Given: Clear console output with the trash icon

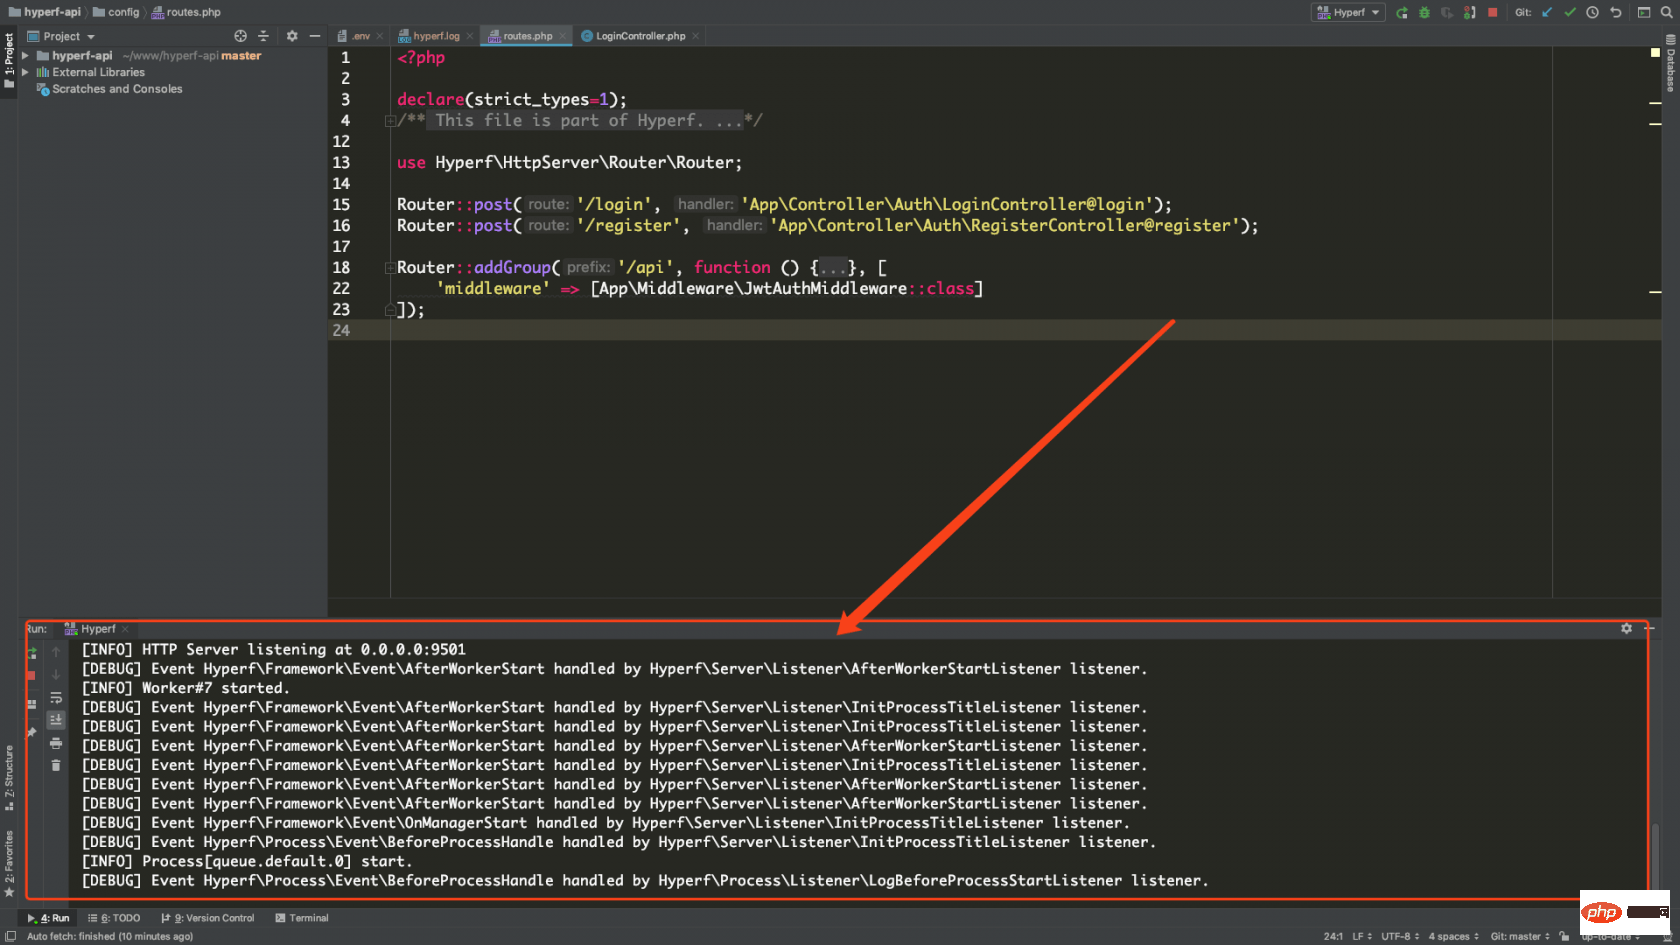Looking at the screenshot, I should pyautogui.click(x=56, y=765).
